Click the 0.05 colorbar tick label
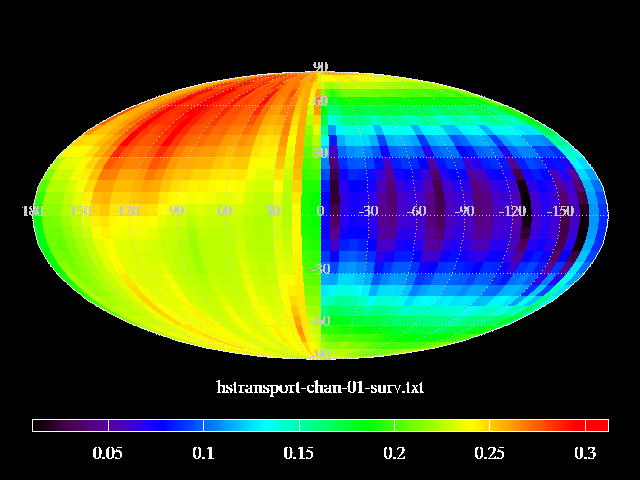The height and width of the screenshot is (480, 640). [108, 454]
